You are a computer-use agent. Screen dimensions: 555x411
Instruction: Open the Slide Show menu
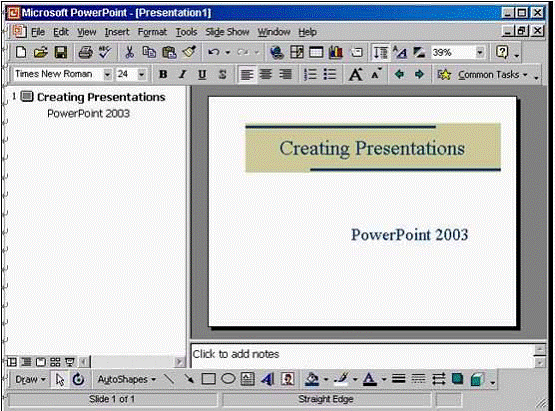tap(227, 32)
